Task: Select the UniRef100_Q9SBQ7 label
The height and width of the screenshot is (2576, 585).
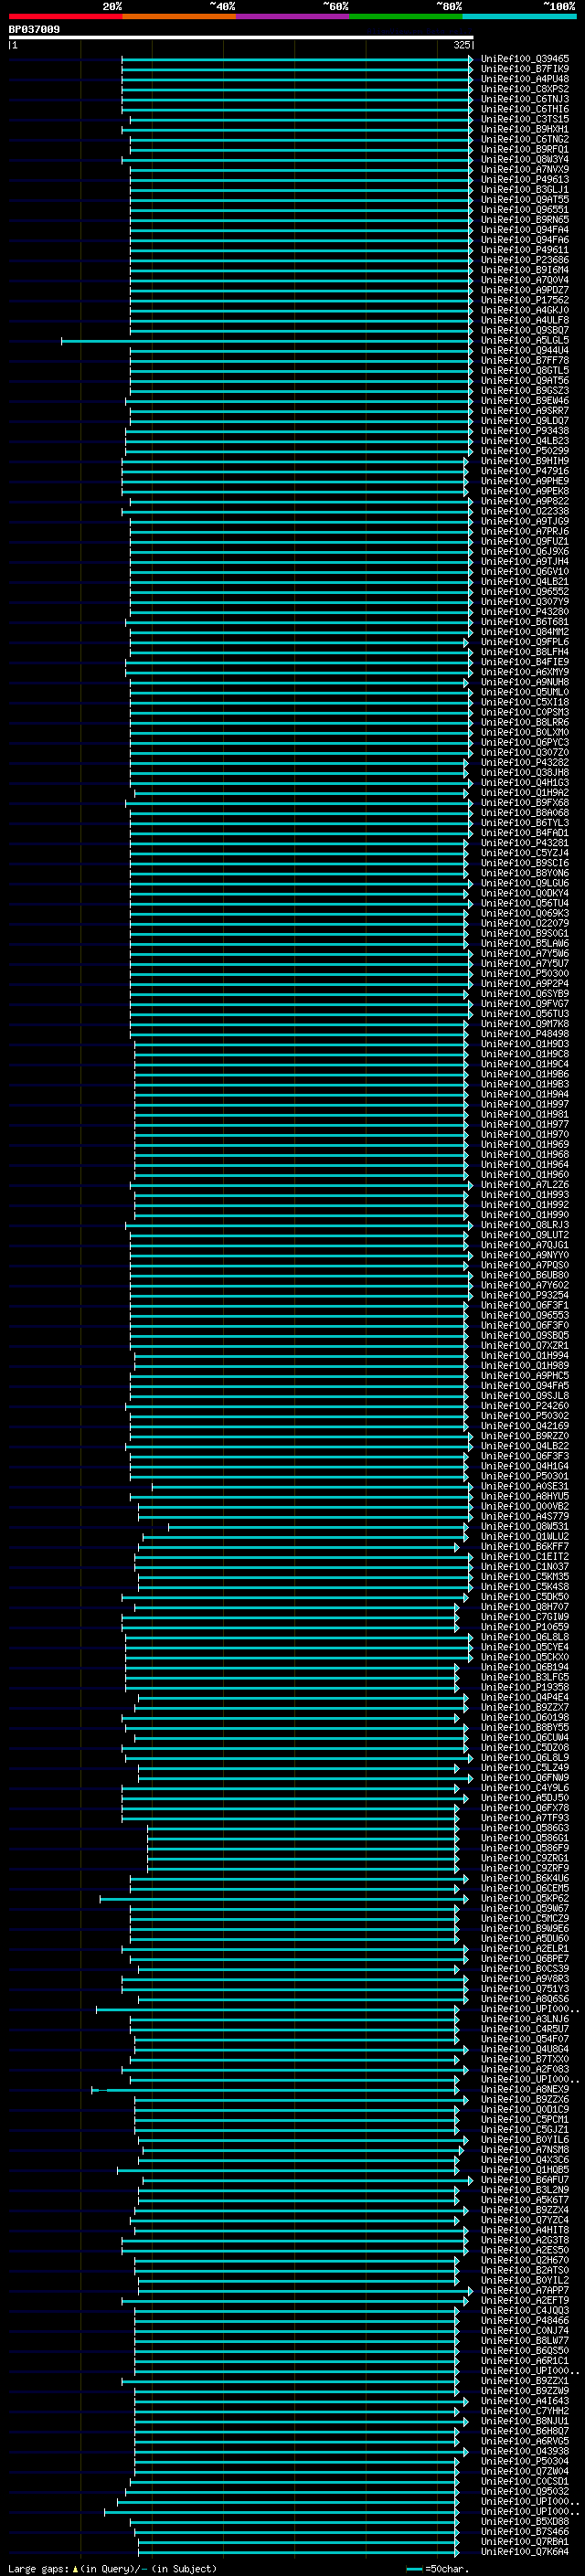Action: click(525, 330)
